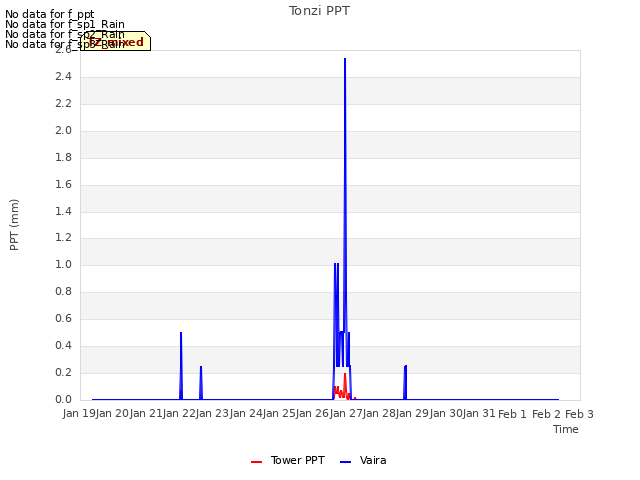Screen dimensions: 640x480
Task: Click the TZ_mixed annotation label
Action: tap(116, 42)
